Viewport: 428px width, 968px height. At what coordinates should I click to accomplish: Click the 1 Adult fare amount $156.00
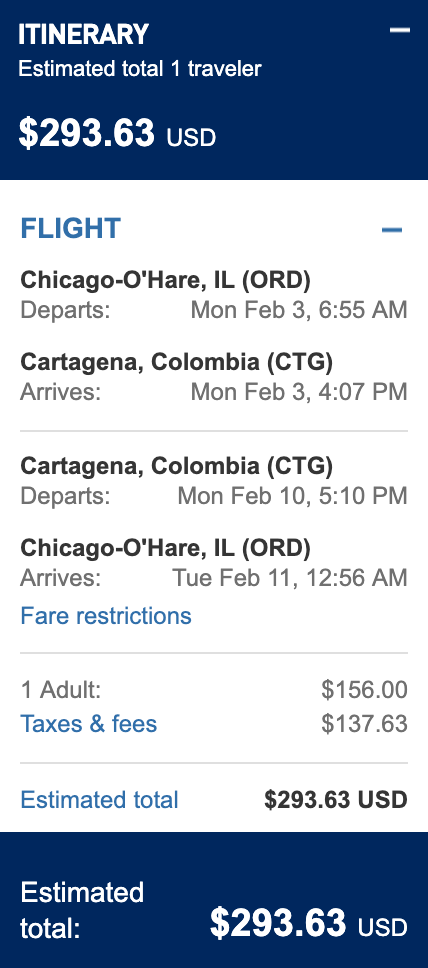(x=364, y=690)
